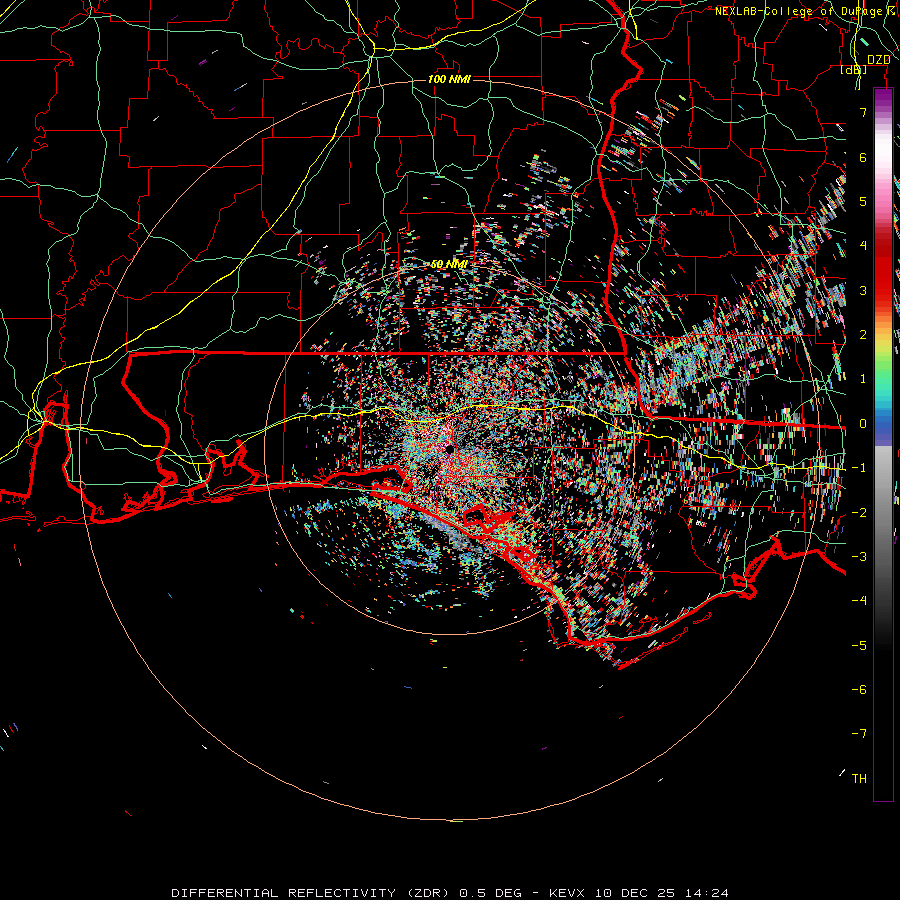
Task: Click the scale label -3
Action: pos(859,557)
